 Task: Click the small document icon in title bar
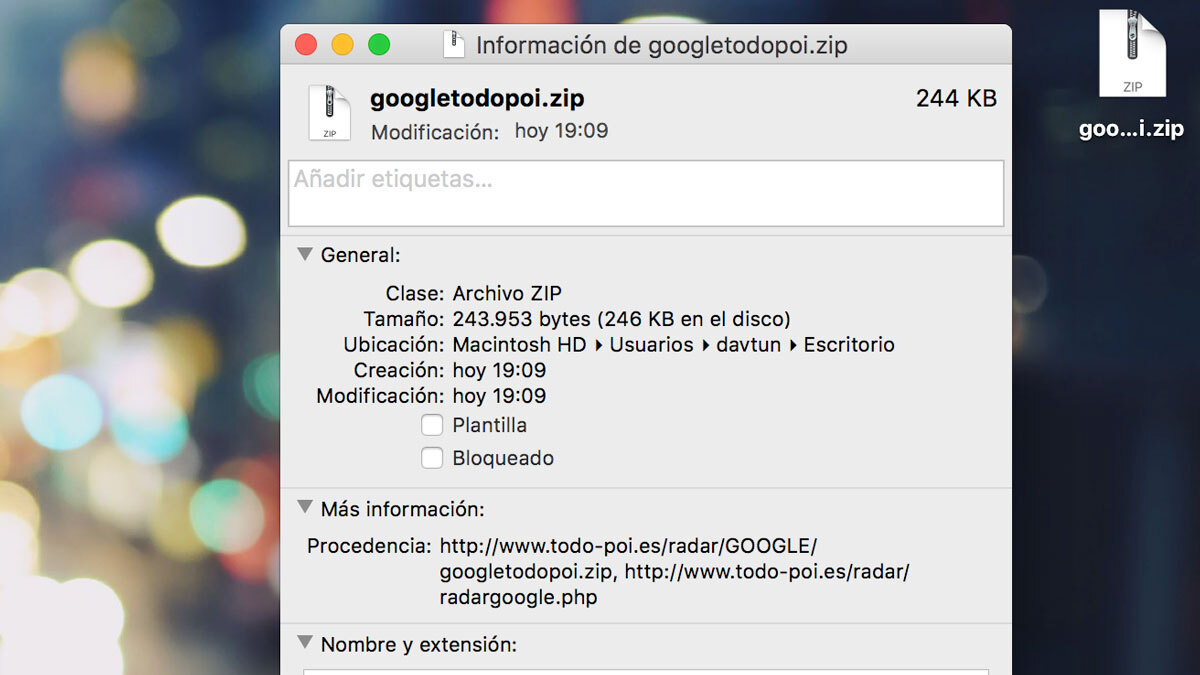pyautogui.click(x=454, y=45)
